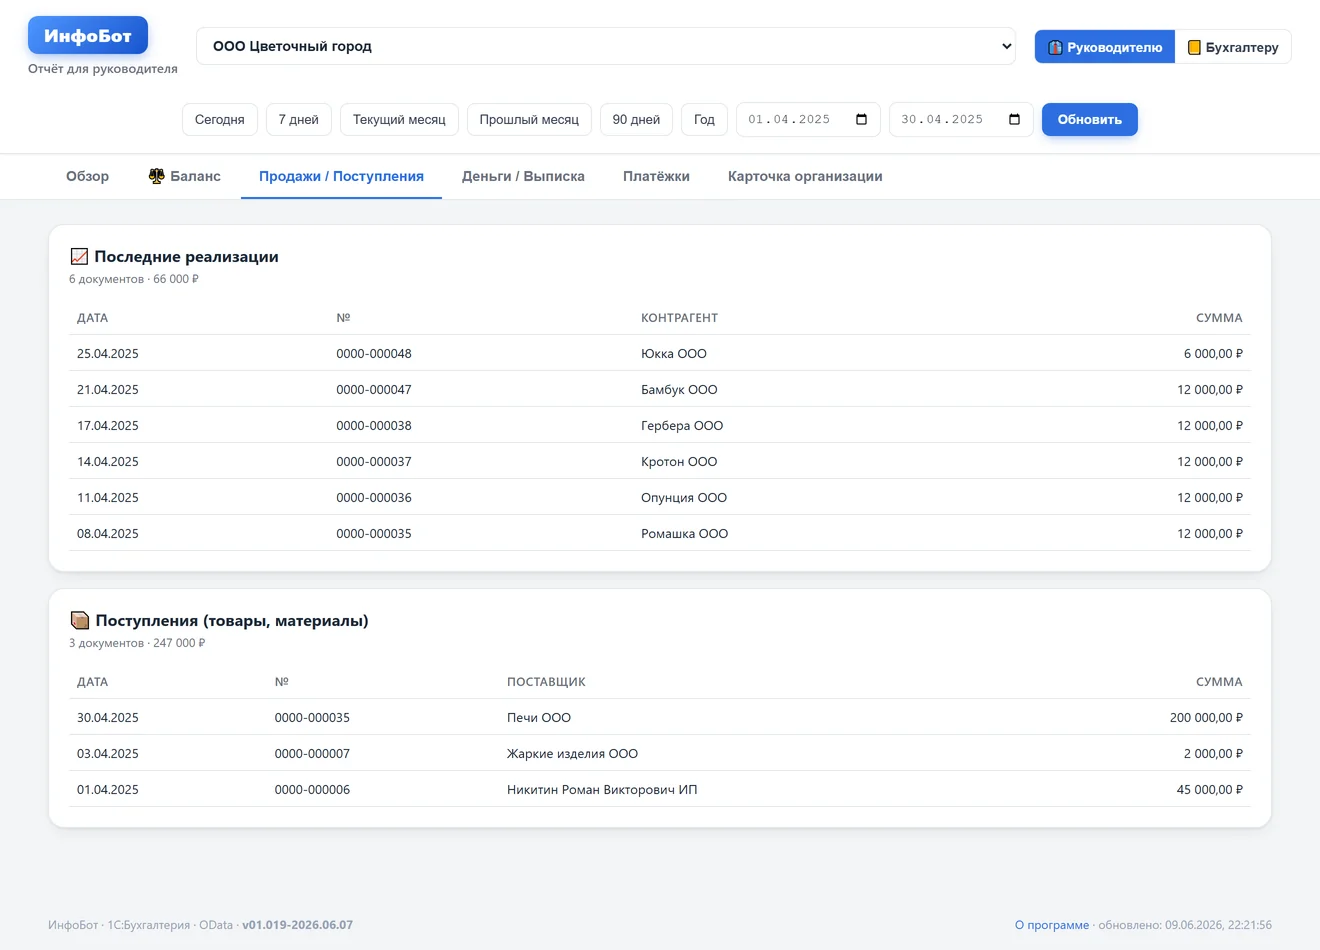Go to Карточка организации tab
Screen dimensions: 1320x950
click(x=805, y=176)
